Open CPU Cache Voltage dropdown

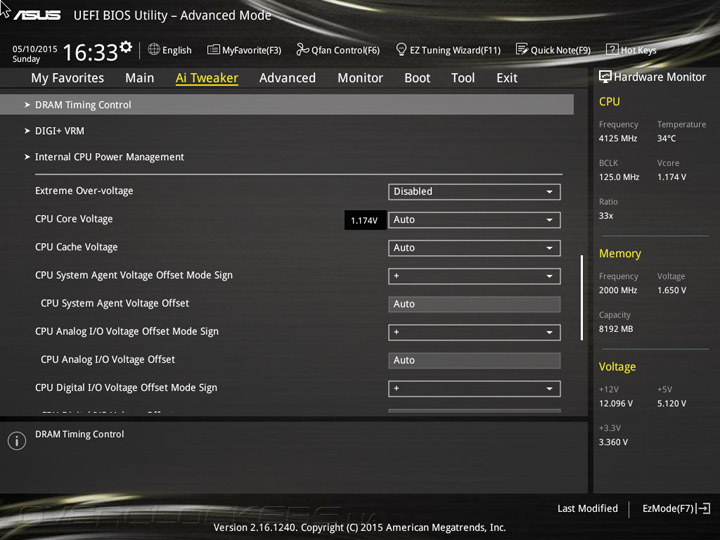474,248
